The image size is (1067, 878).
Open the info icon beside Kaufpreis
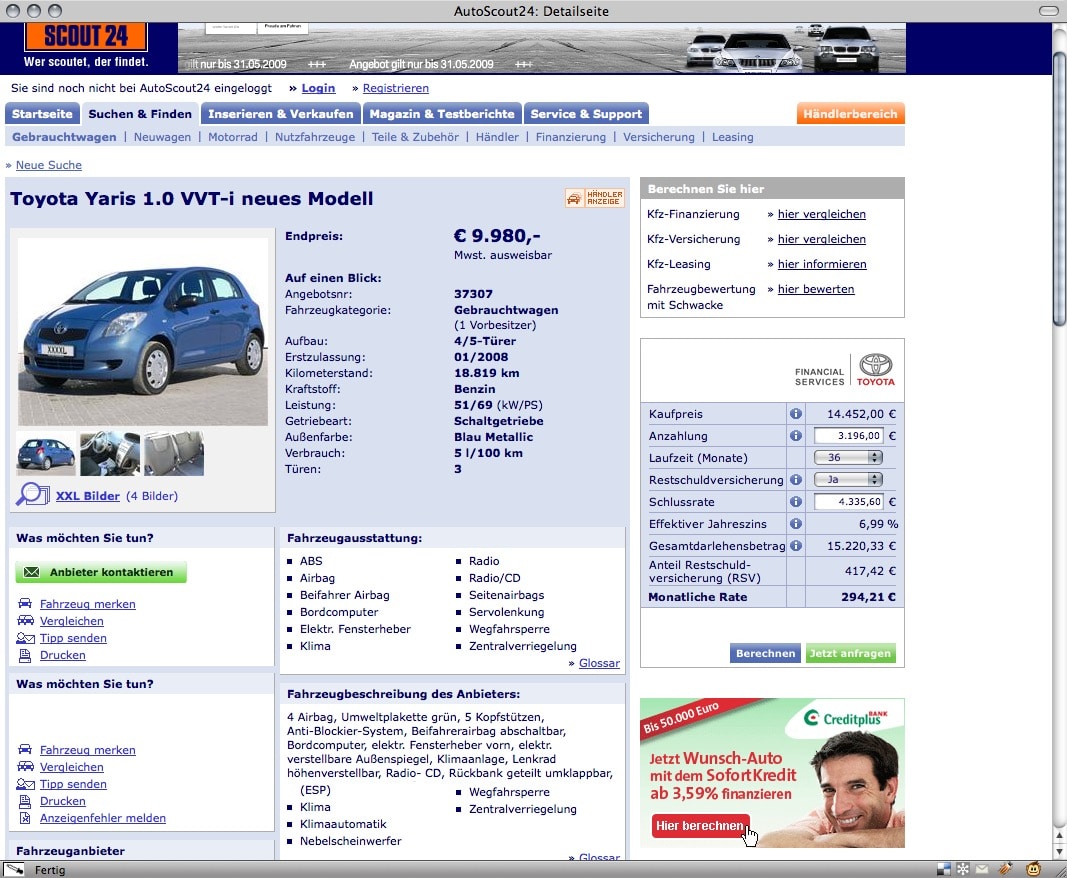[795, 414]
